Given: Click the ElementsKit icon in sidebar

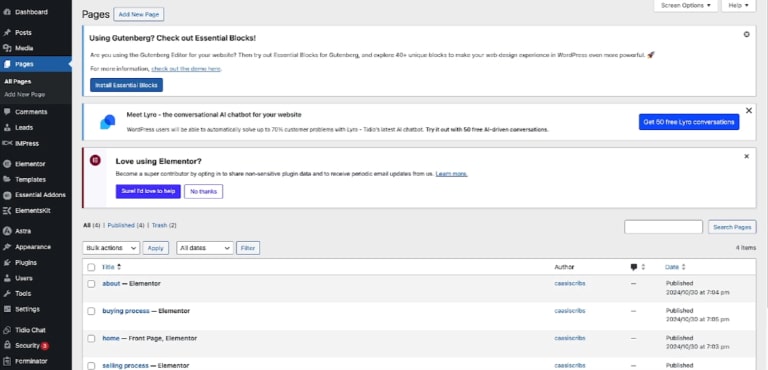Looking at the screenshot, I should tap(7, 211).
